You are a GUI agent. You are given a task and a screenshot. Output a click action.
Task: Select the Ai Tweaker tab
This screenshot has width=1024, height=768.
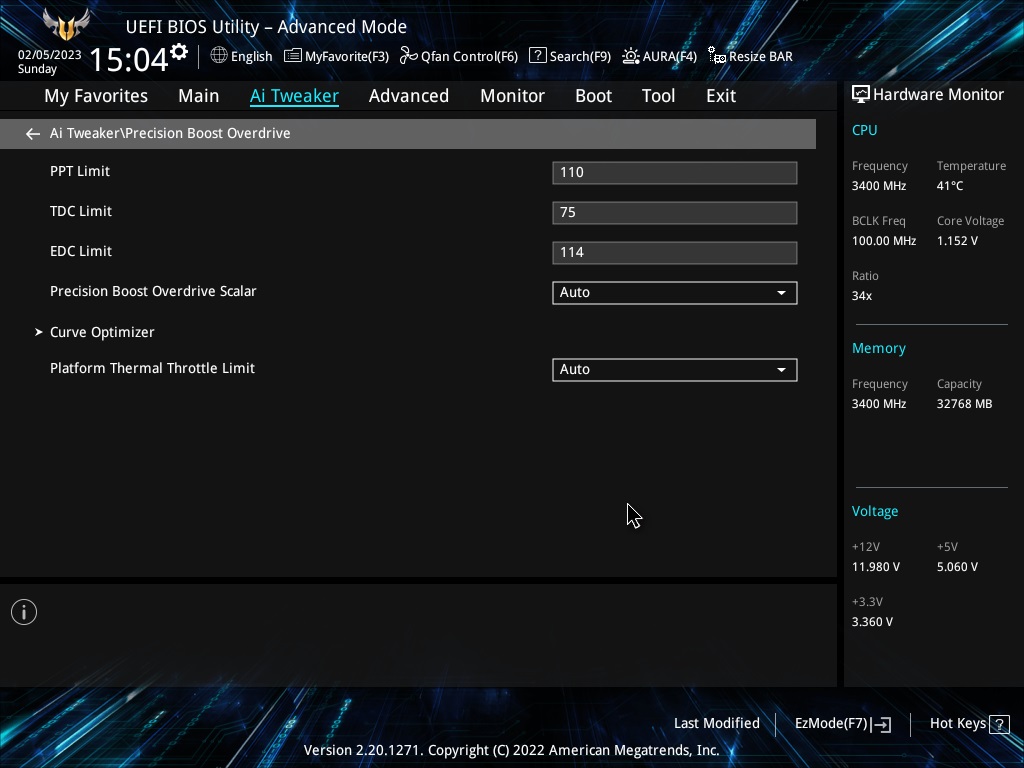pos(294,96)
